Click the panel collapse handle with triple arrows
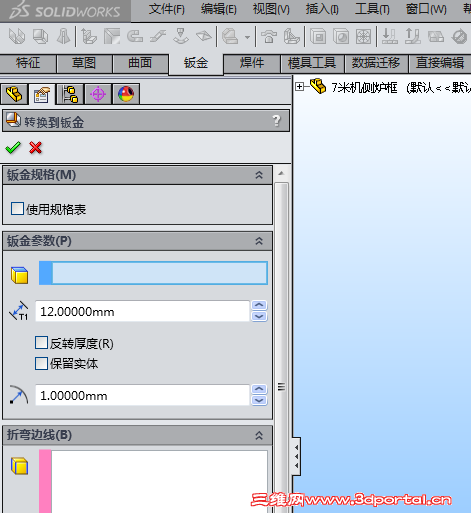 (x=296, y=456)
